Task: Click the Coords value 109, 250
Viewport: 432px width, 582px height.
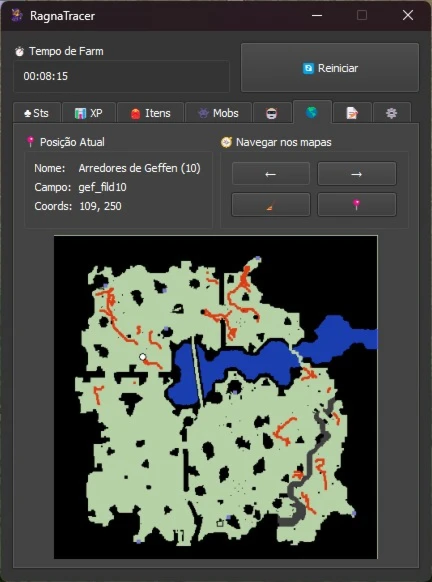Action: pos(100,206)
